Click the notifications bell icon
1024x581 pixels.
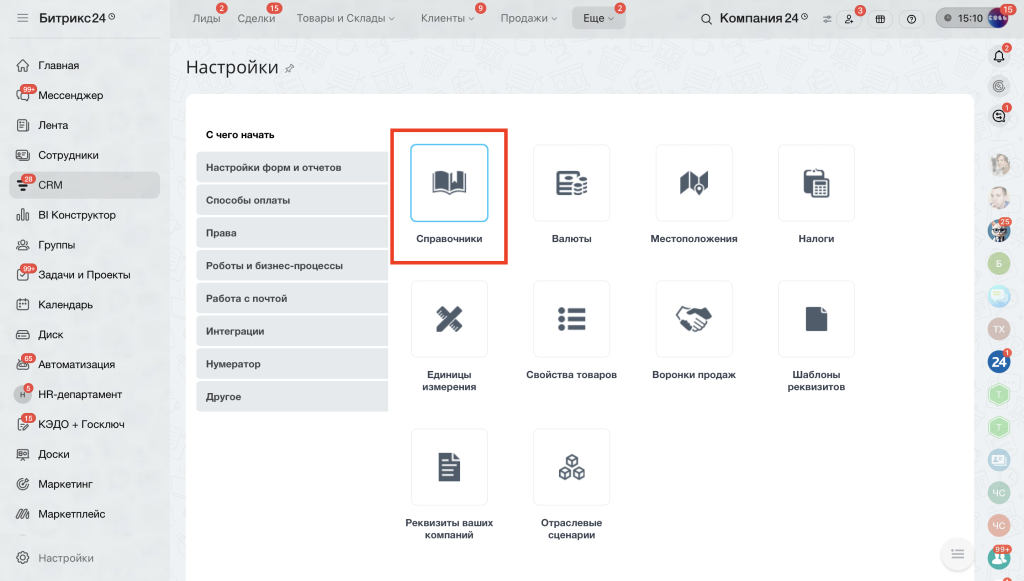click(x=999, y=57)
